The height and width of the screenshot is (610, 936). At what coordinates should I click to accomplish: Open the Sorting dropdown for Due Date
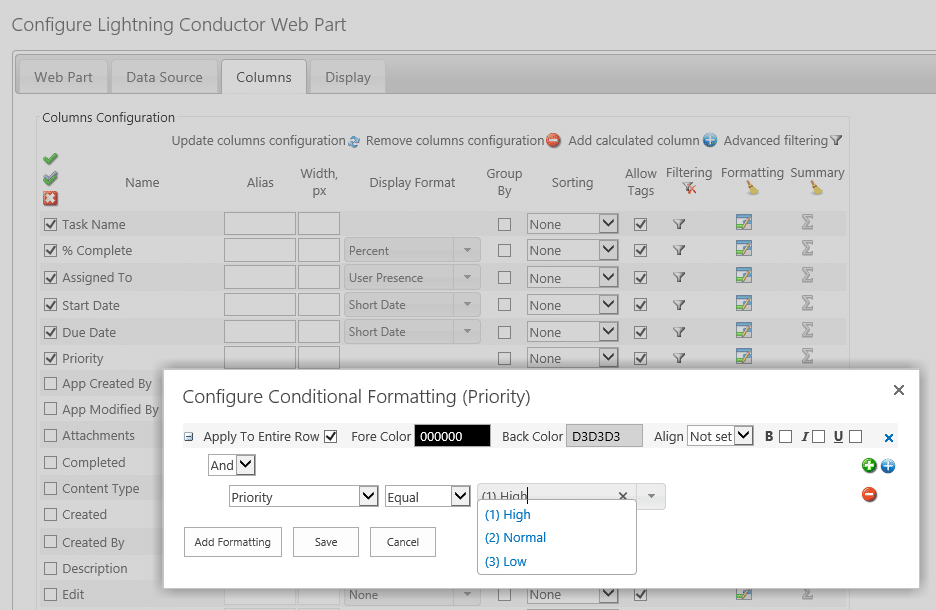click(x=572, y=332)
